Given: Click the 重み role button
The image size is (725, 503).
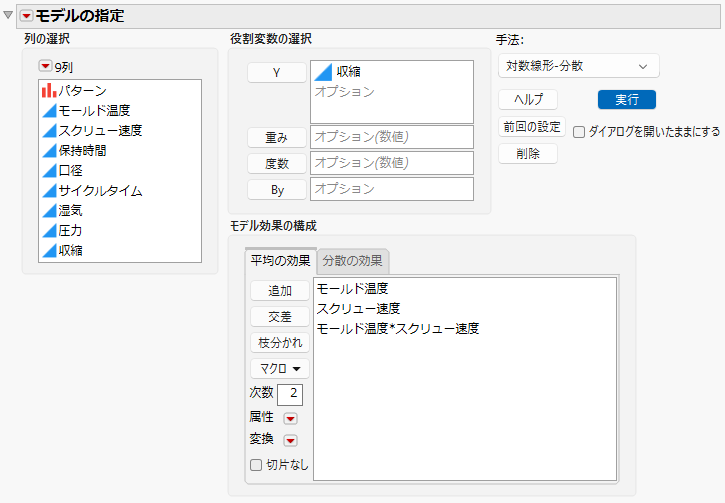Looking at the screenshot, I should 276,137.
